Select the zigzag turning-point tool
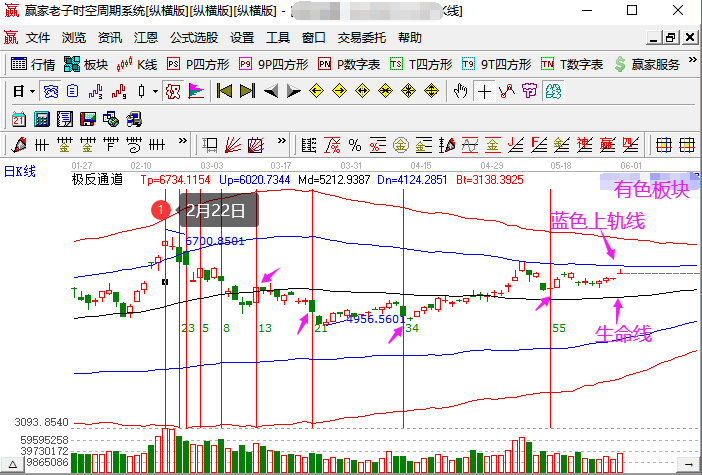 tap(507, 91)
